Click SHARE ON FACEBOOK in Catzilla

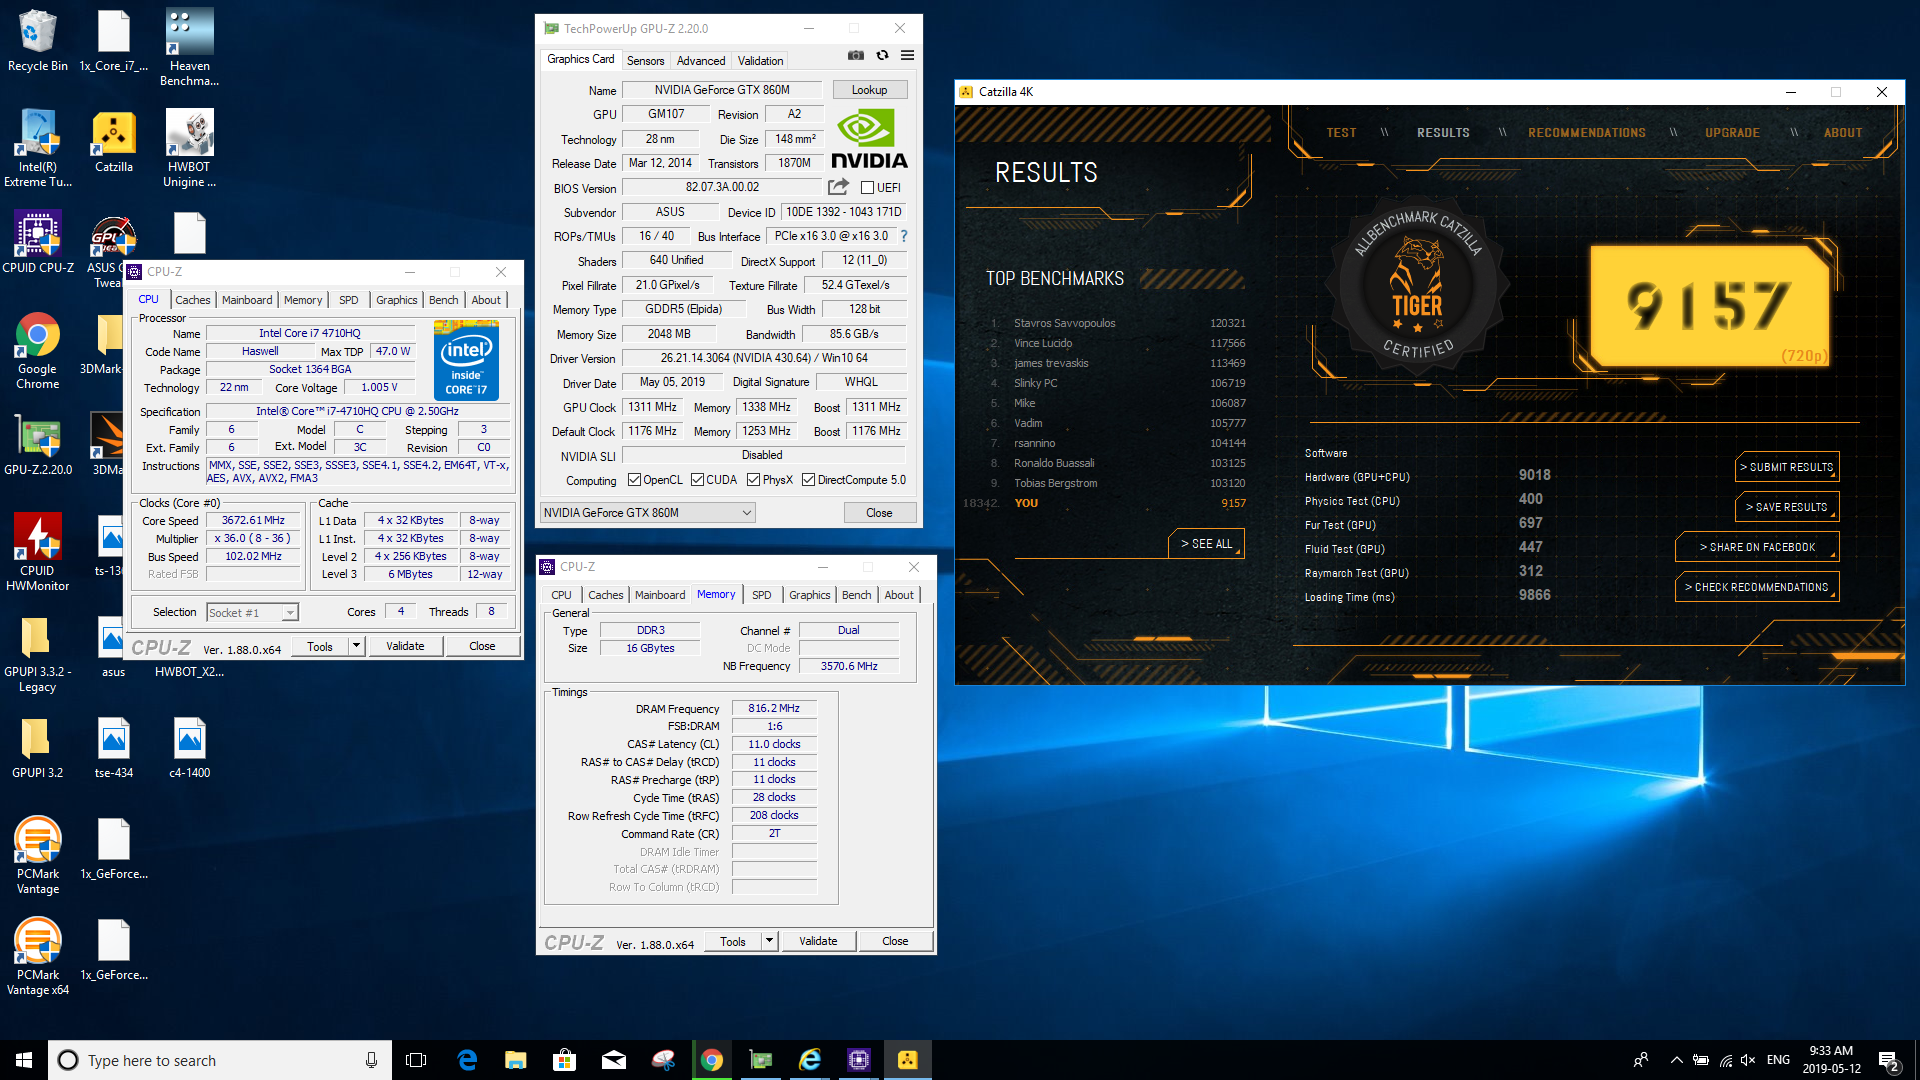(1757, 547)
